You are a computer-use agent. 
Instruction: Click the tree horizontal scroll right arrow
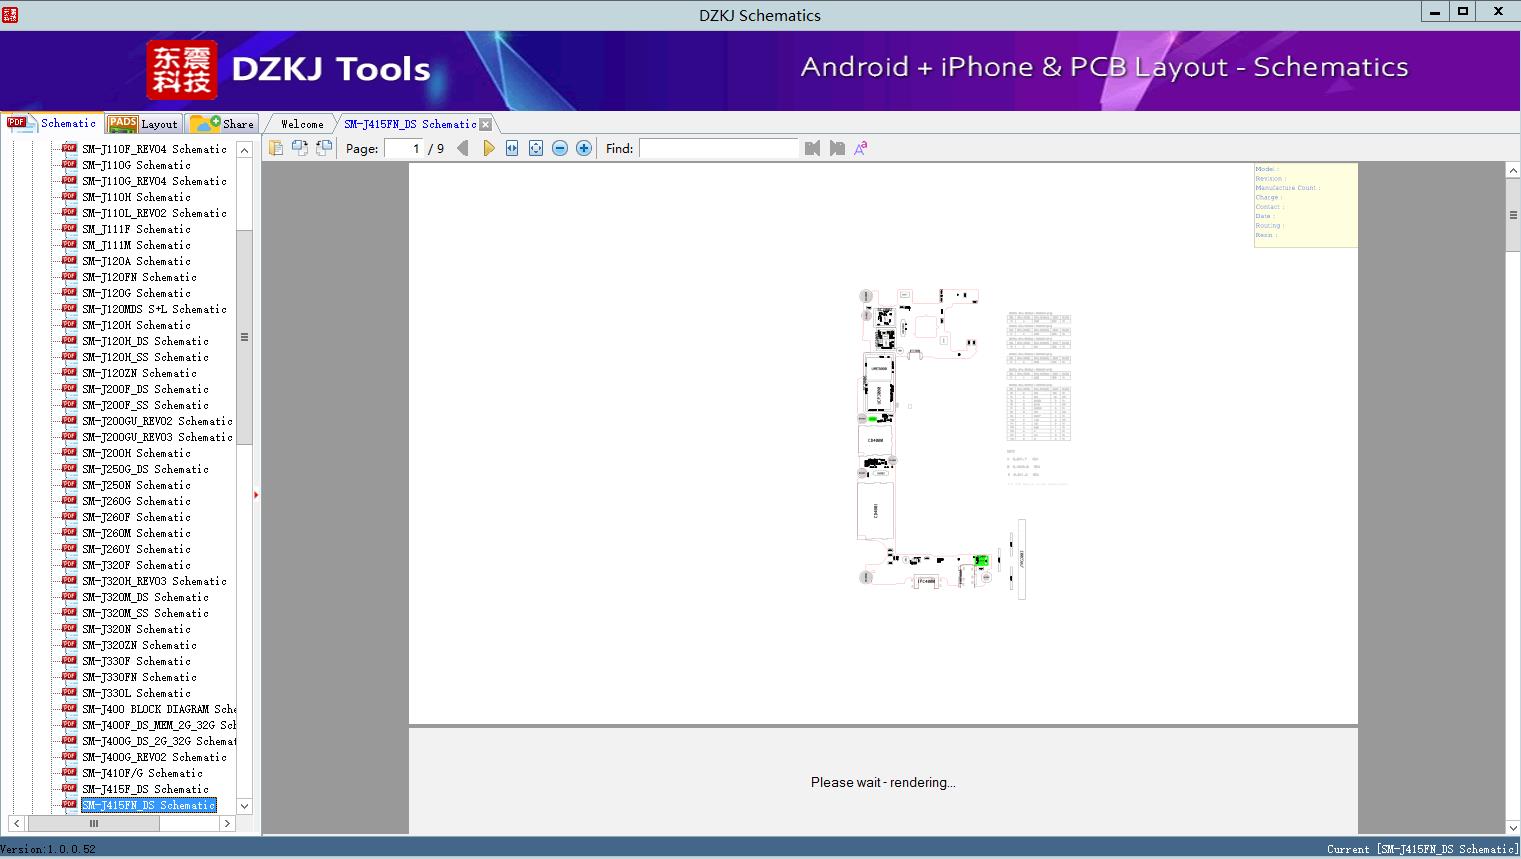(x=227, y=824)
